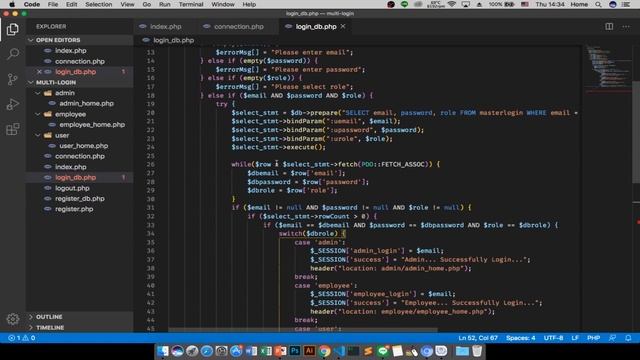Open admin_home.php in the explorer
The width and height of the screenshot is (640, 360).
pos(86,104)
